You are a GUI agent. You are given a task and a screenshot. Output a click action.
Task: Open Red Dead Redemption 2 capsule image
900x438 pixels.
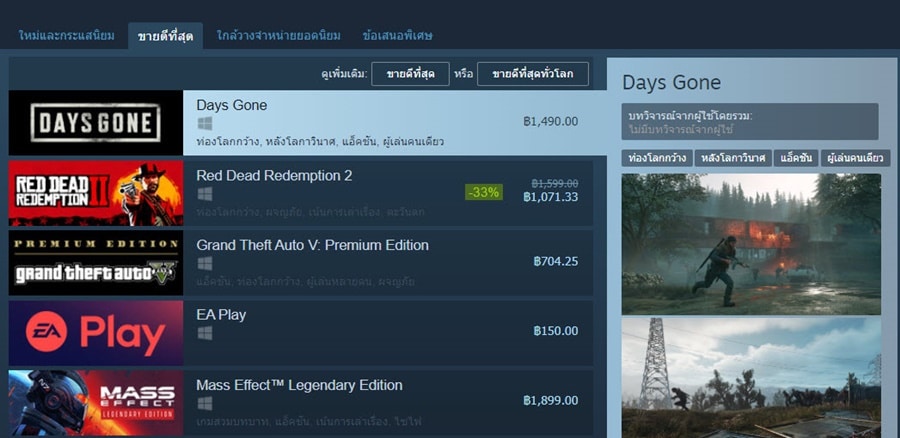pyautogui.click(x=96, y=193)
